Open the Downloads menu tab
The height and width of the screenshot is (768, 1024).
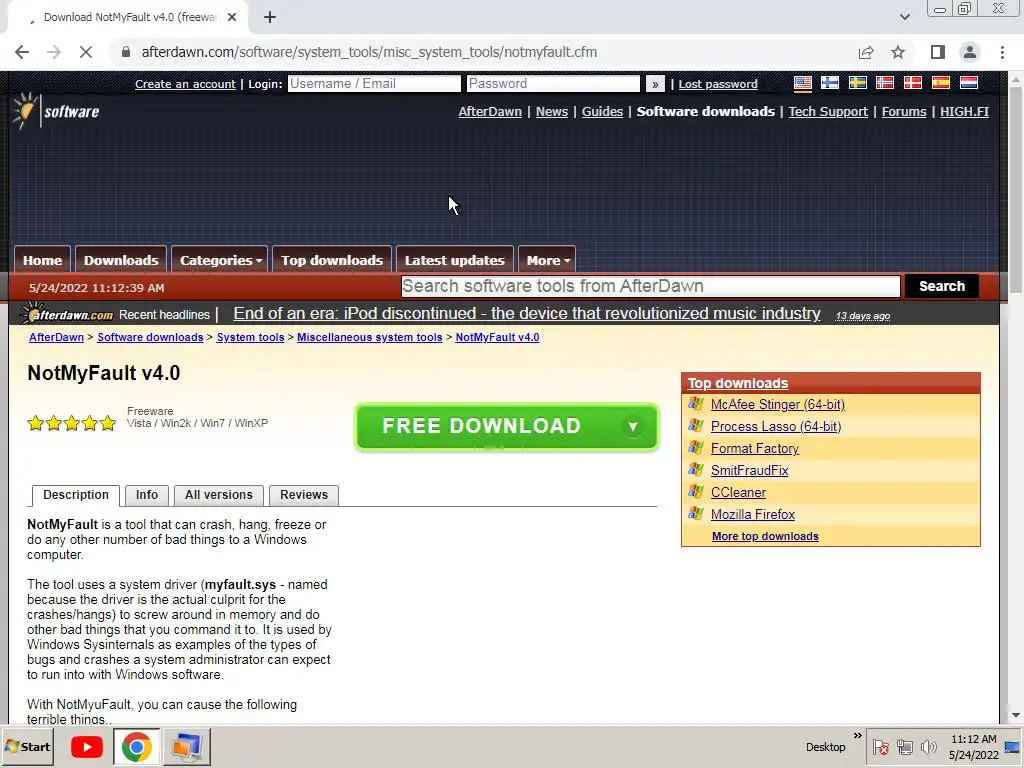[121, 260]
